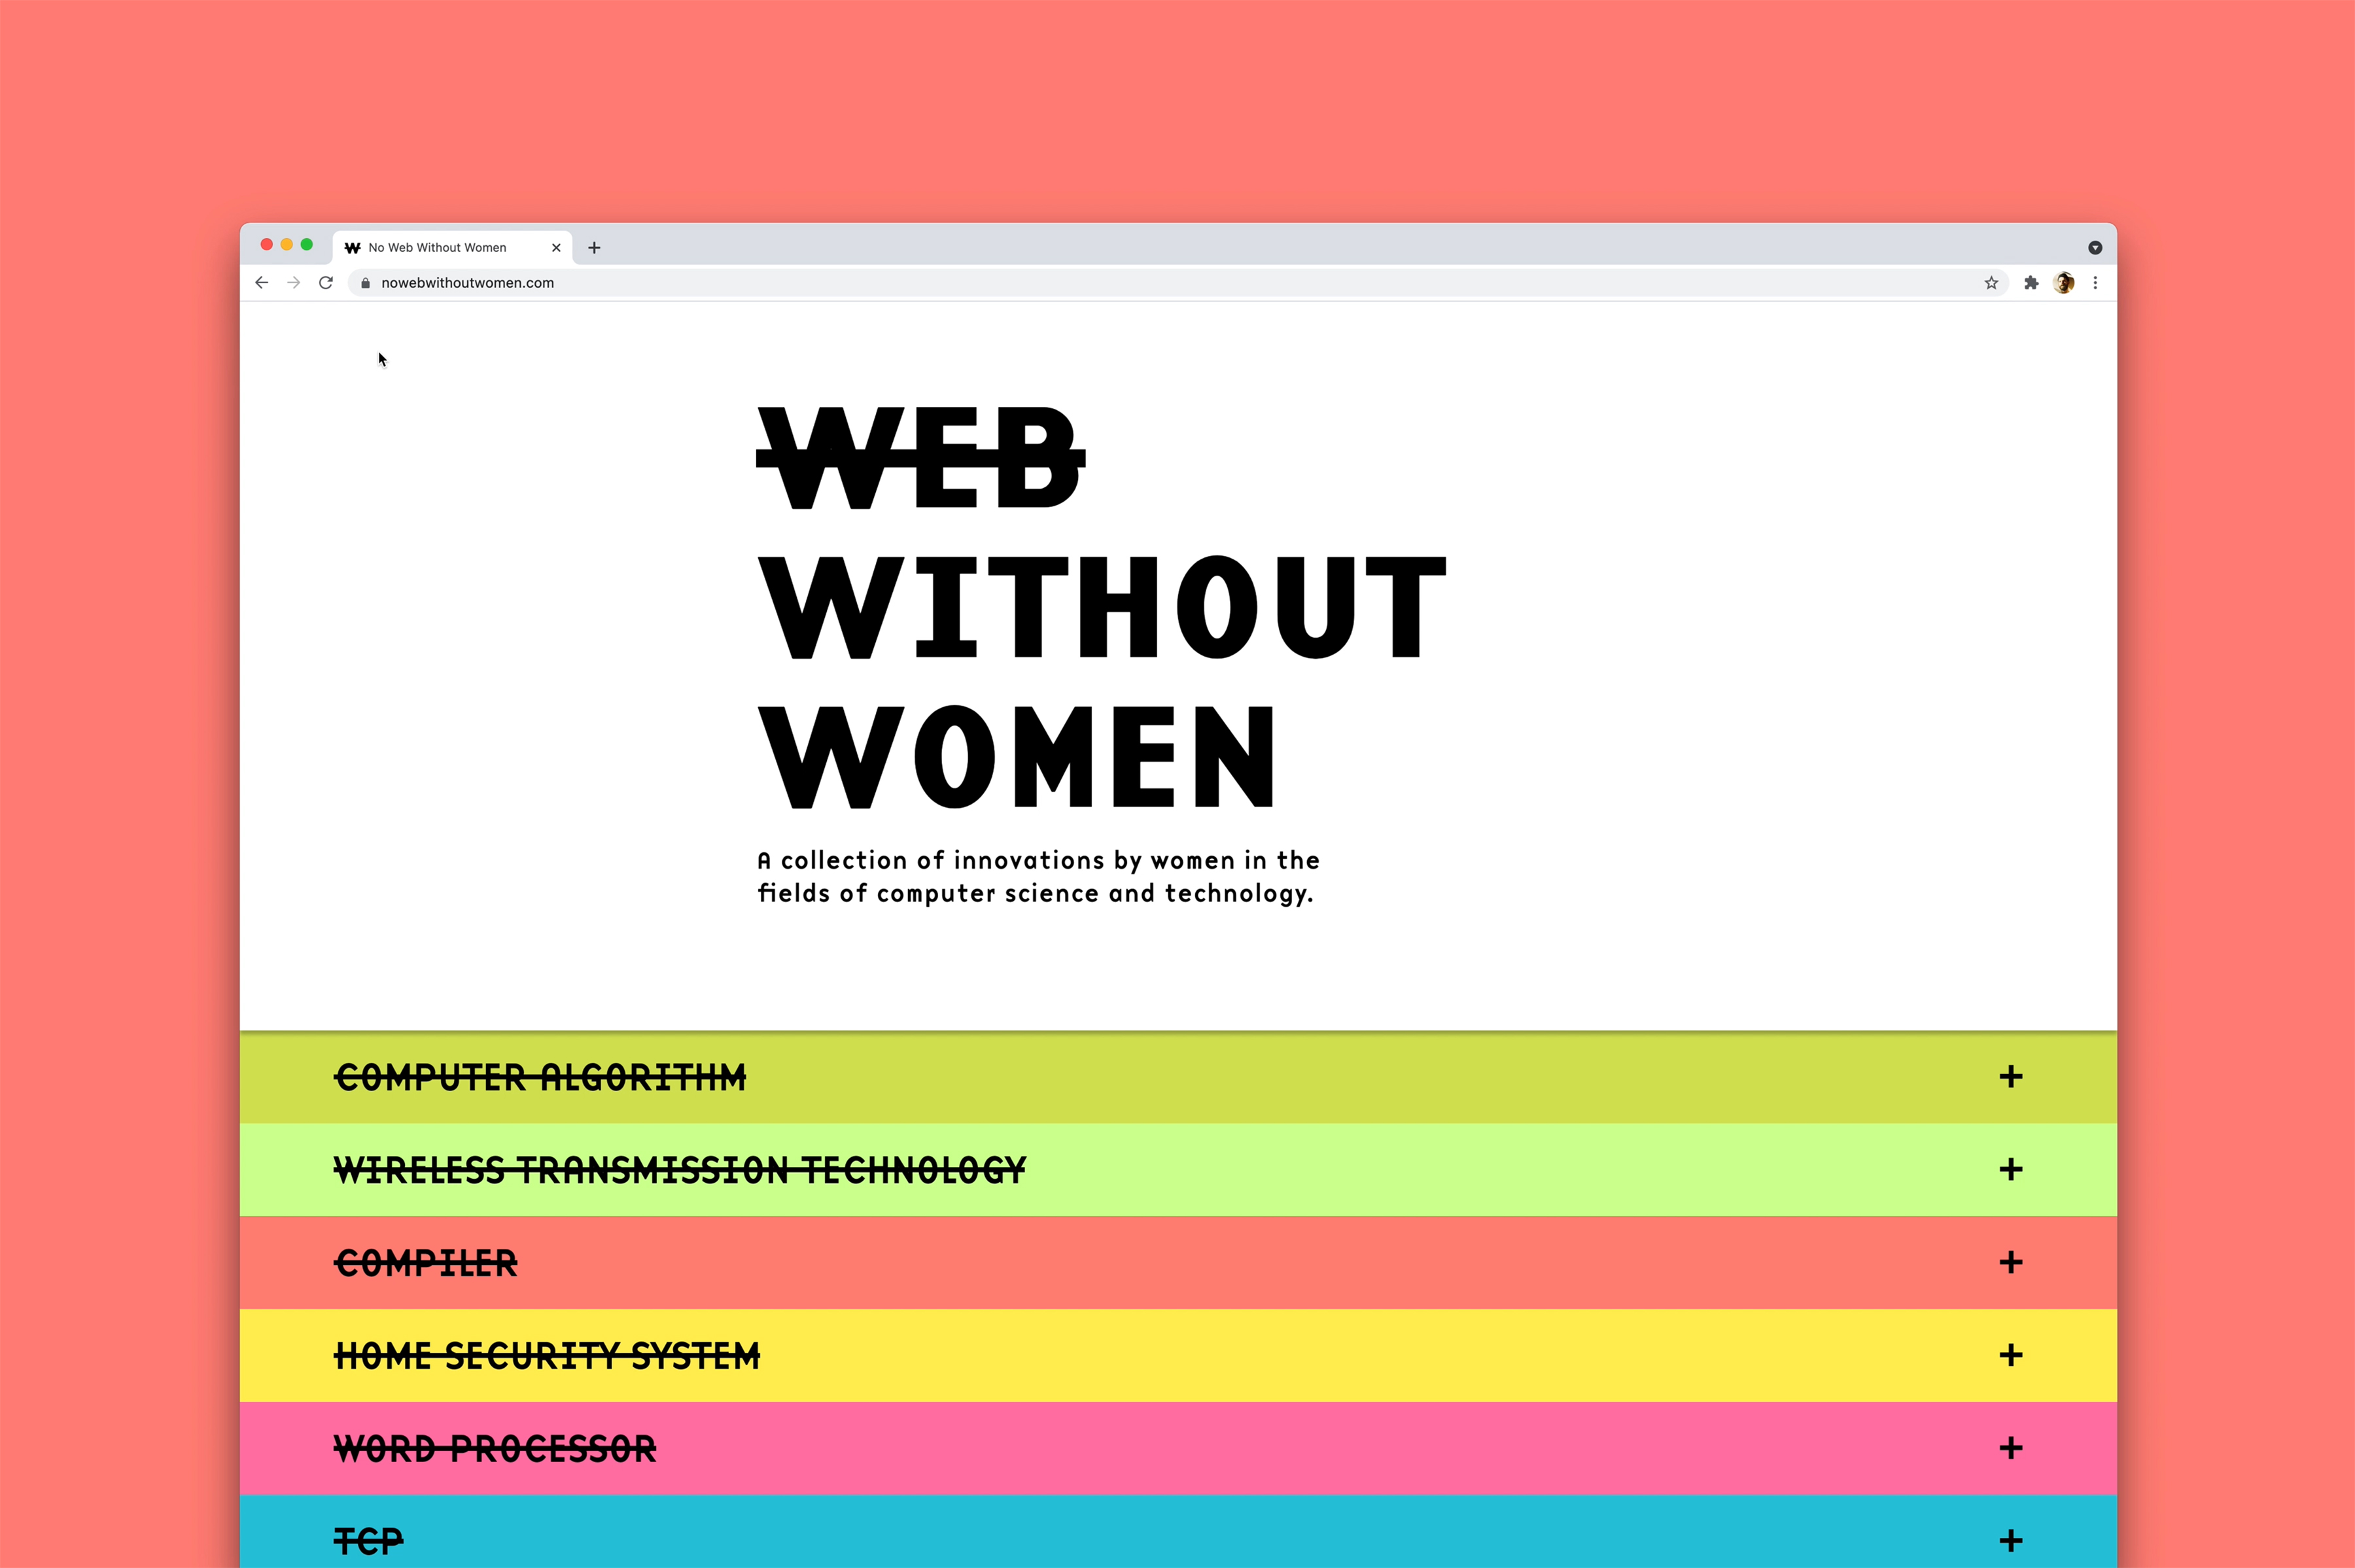The width and height of the screenshot is (2355, 1568).
Task: Click the Word Processor heading text
Action: coord(495,1449)
